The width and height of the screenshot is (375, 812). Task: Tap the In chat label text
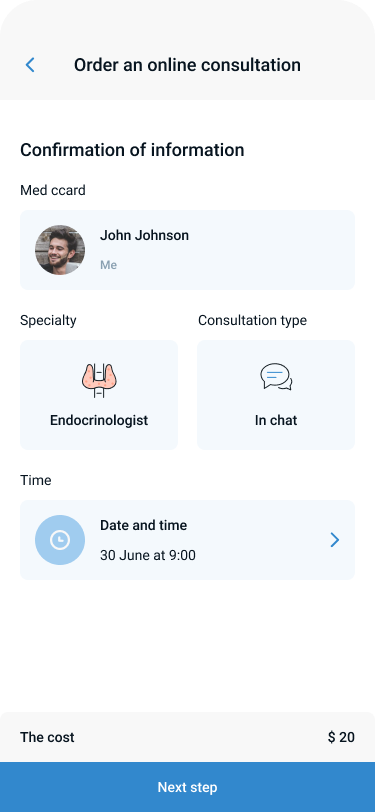coord(276,420)
